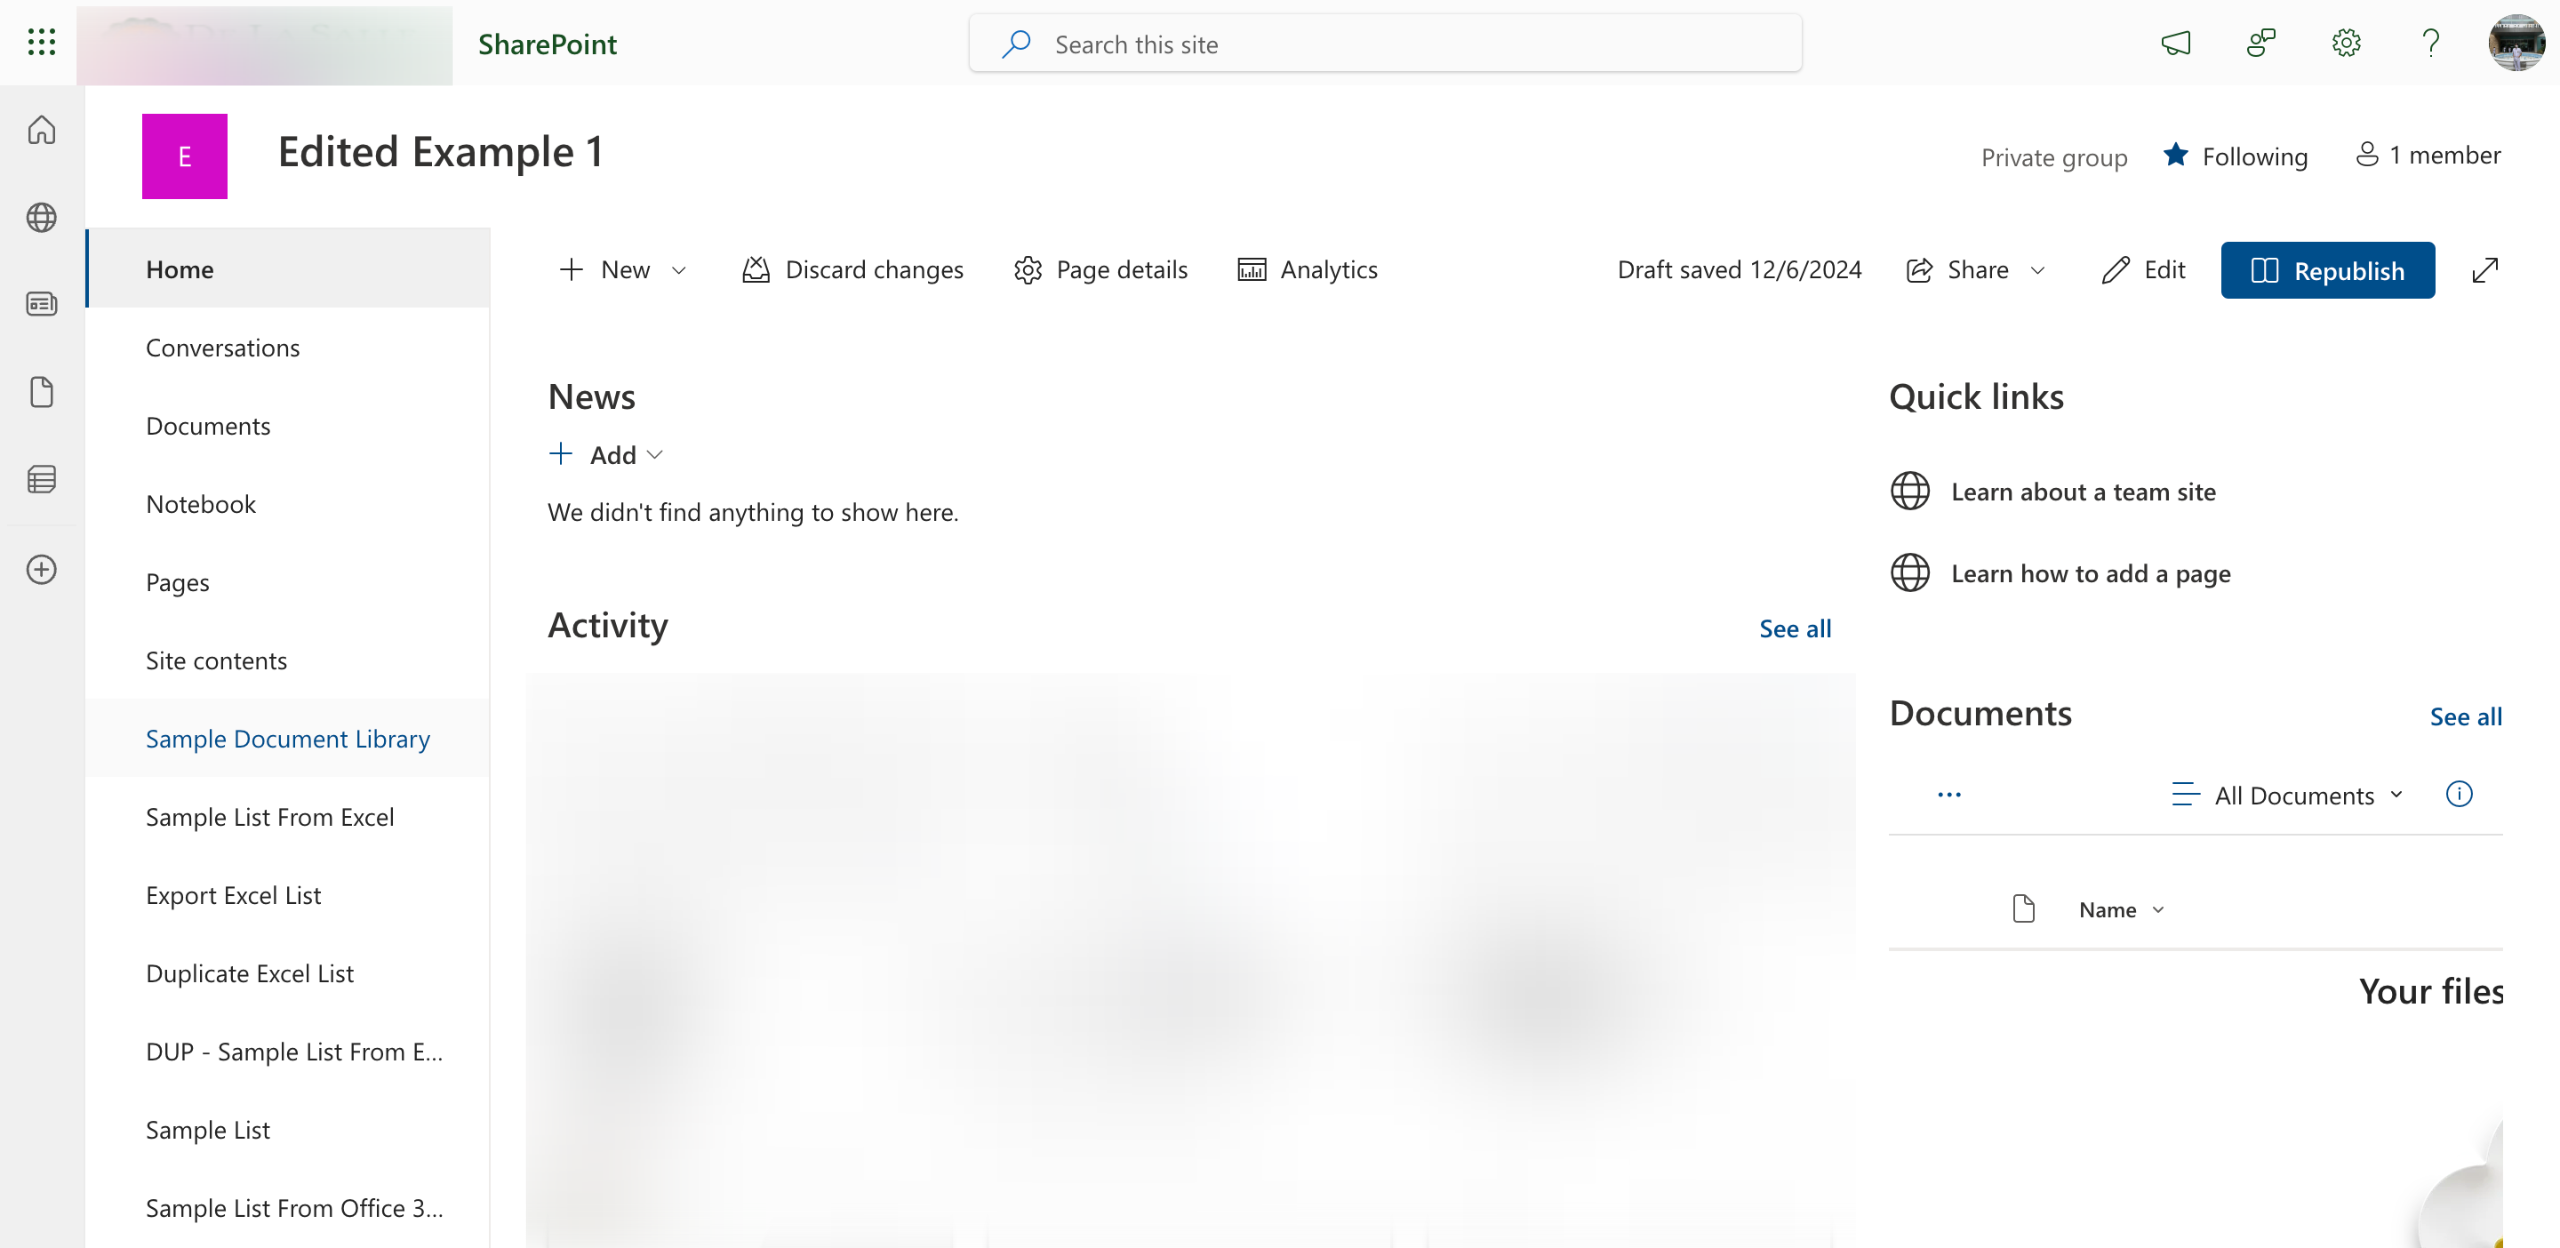Expand page to full screen icon
Screen dimensions: 2560x1248
point(2485,270)
